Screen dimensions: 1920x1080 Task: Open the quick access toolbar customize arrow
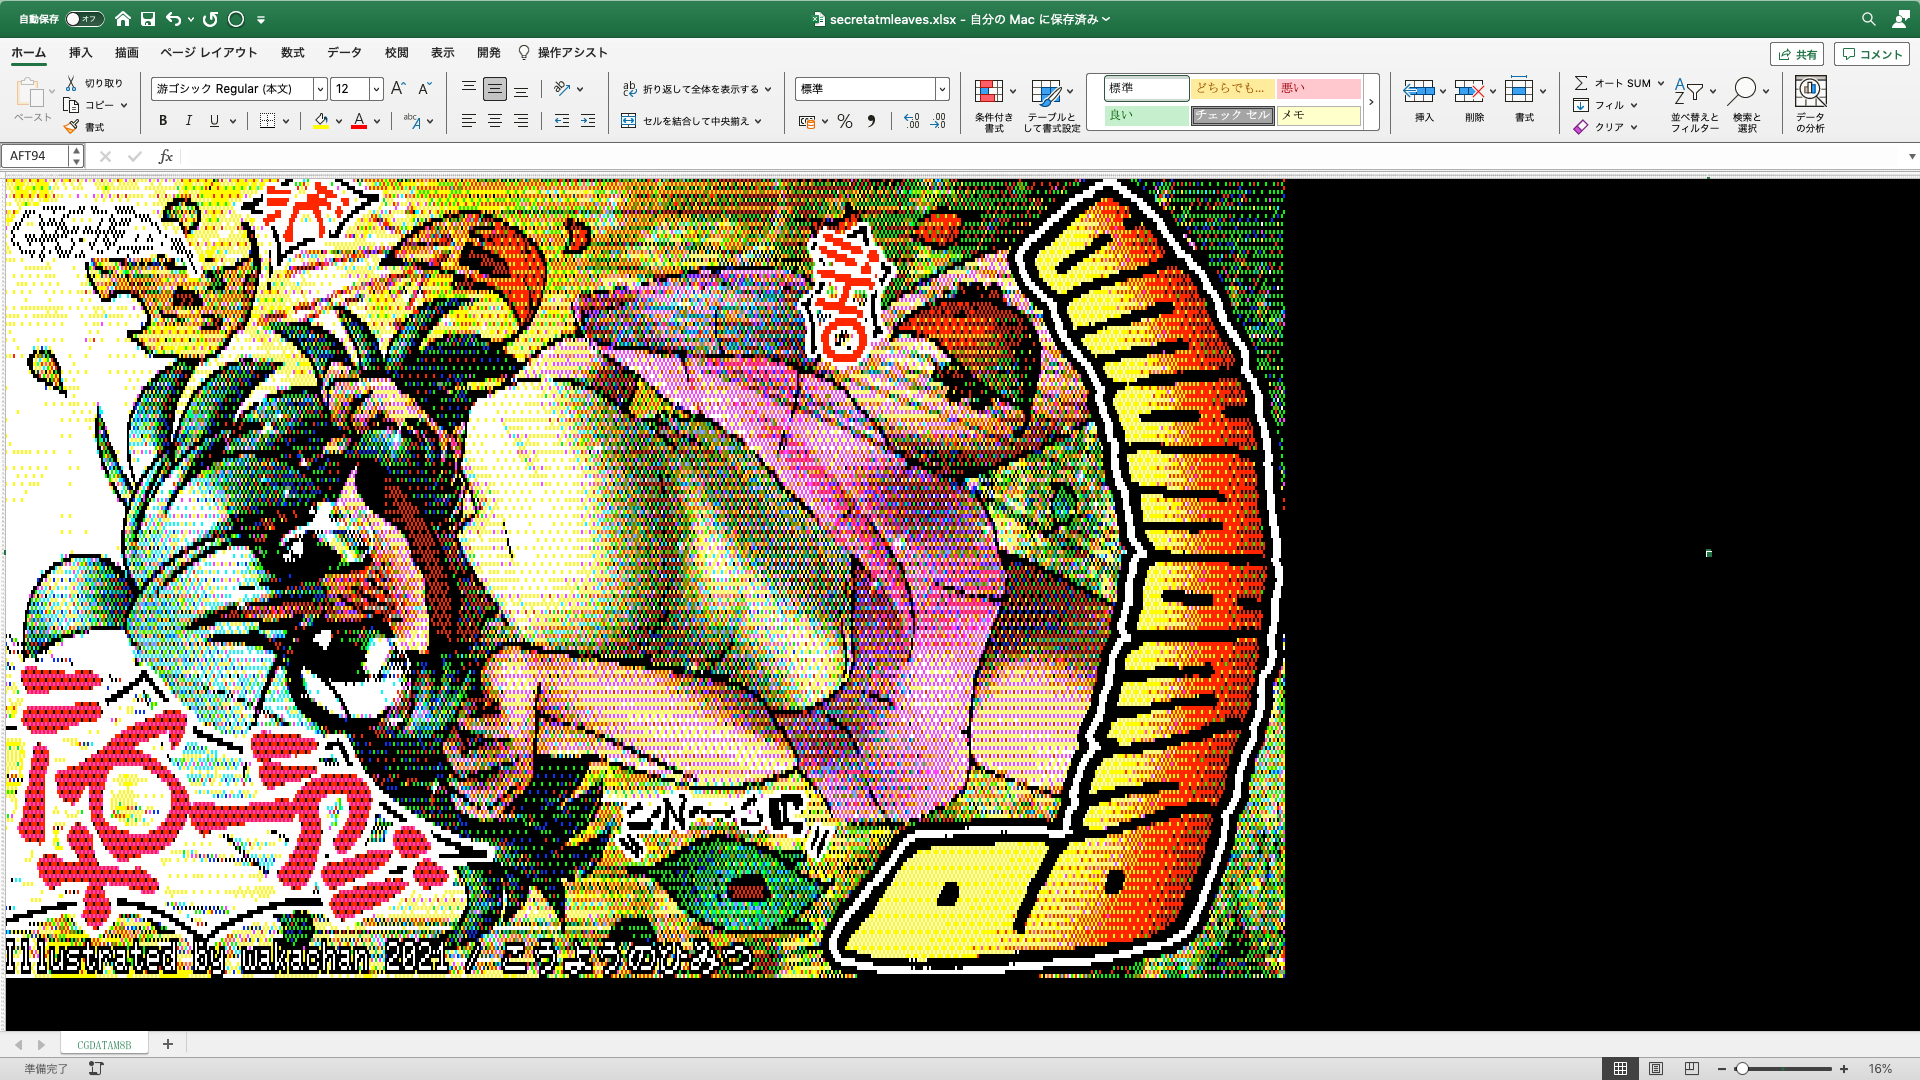click(261, 19)
